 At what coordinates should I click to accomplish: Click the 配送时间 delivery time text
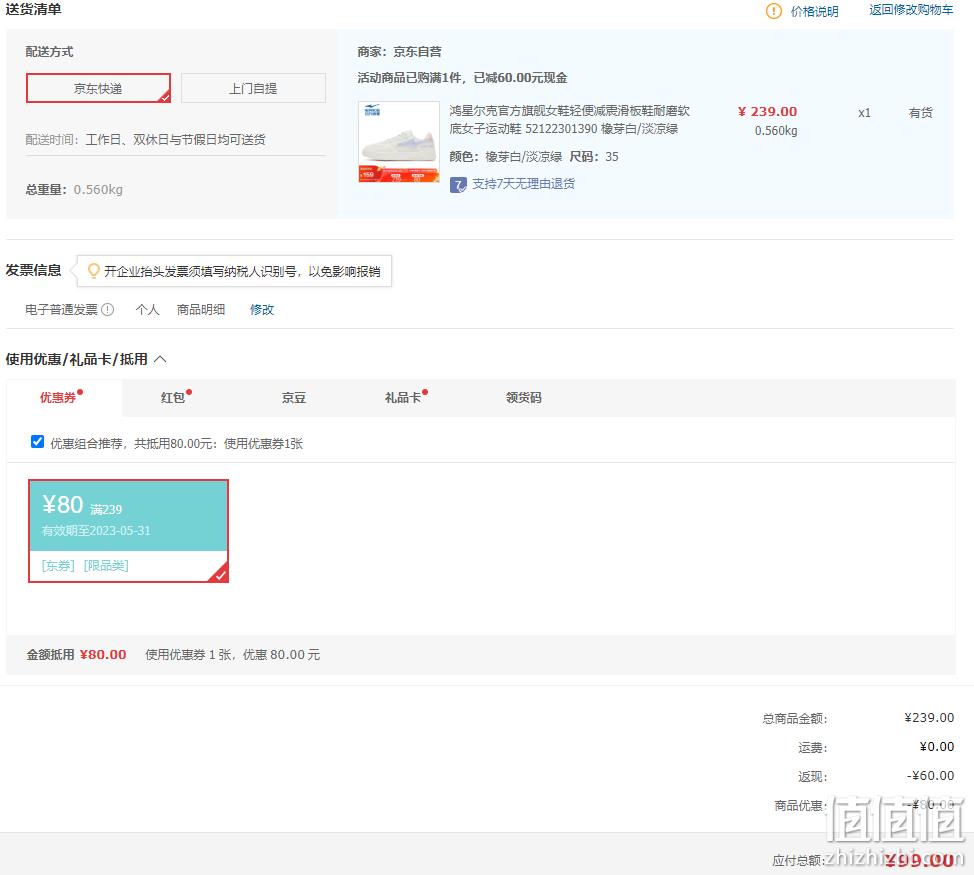click(x=145, y=139)
